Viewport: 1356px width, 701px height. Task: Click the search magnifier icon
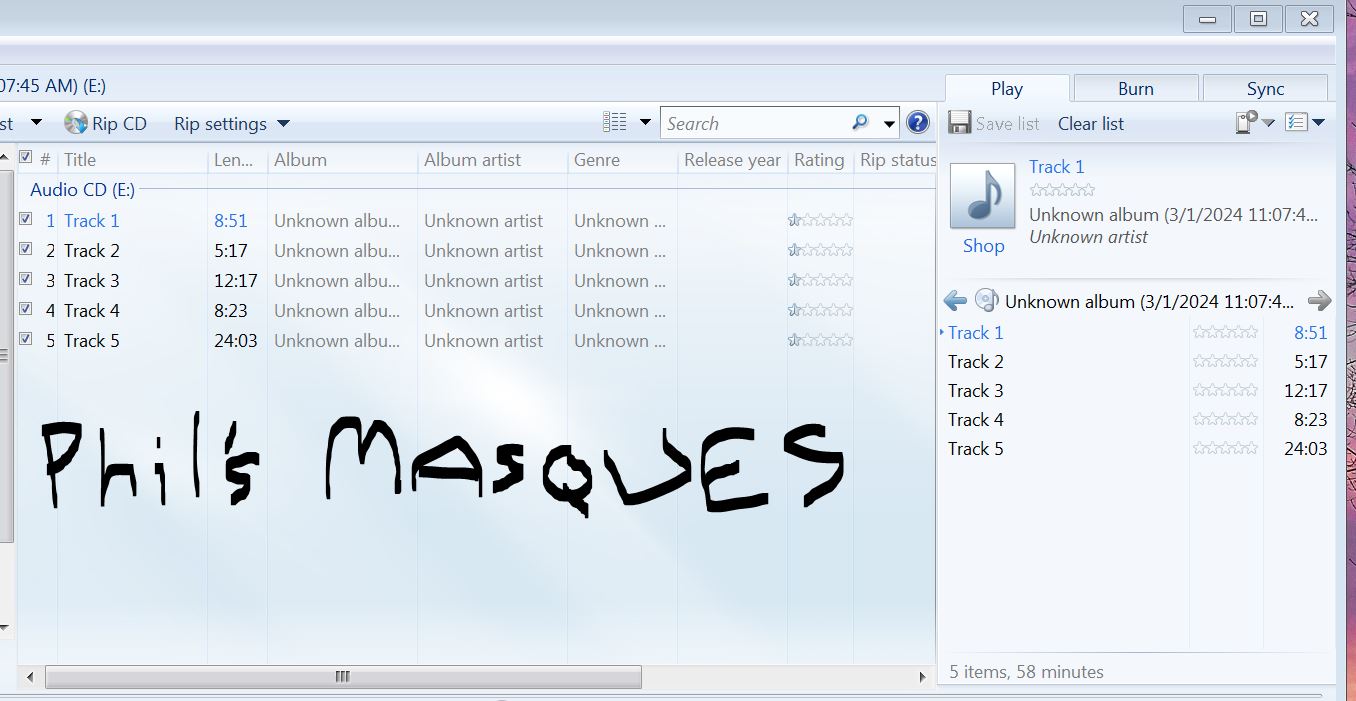[x=860, y=123]
